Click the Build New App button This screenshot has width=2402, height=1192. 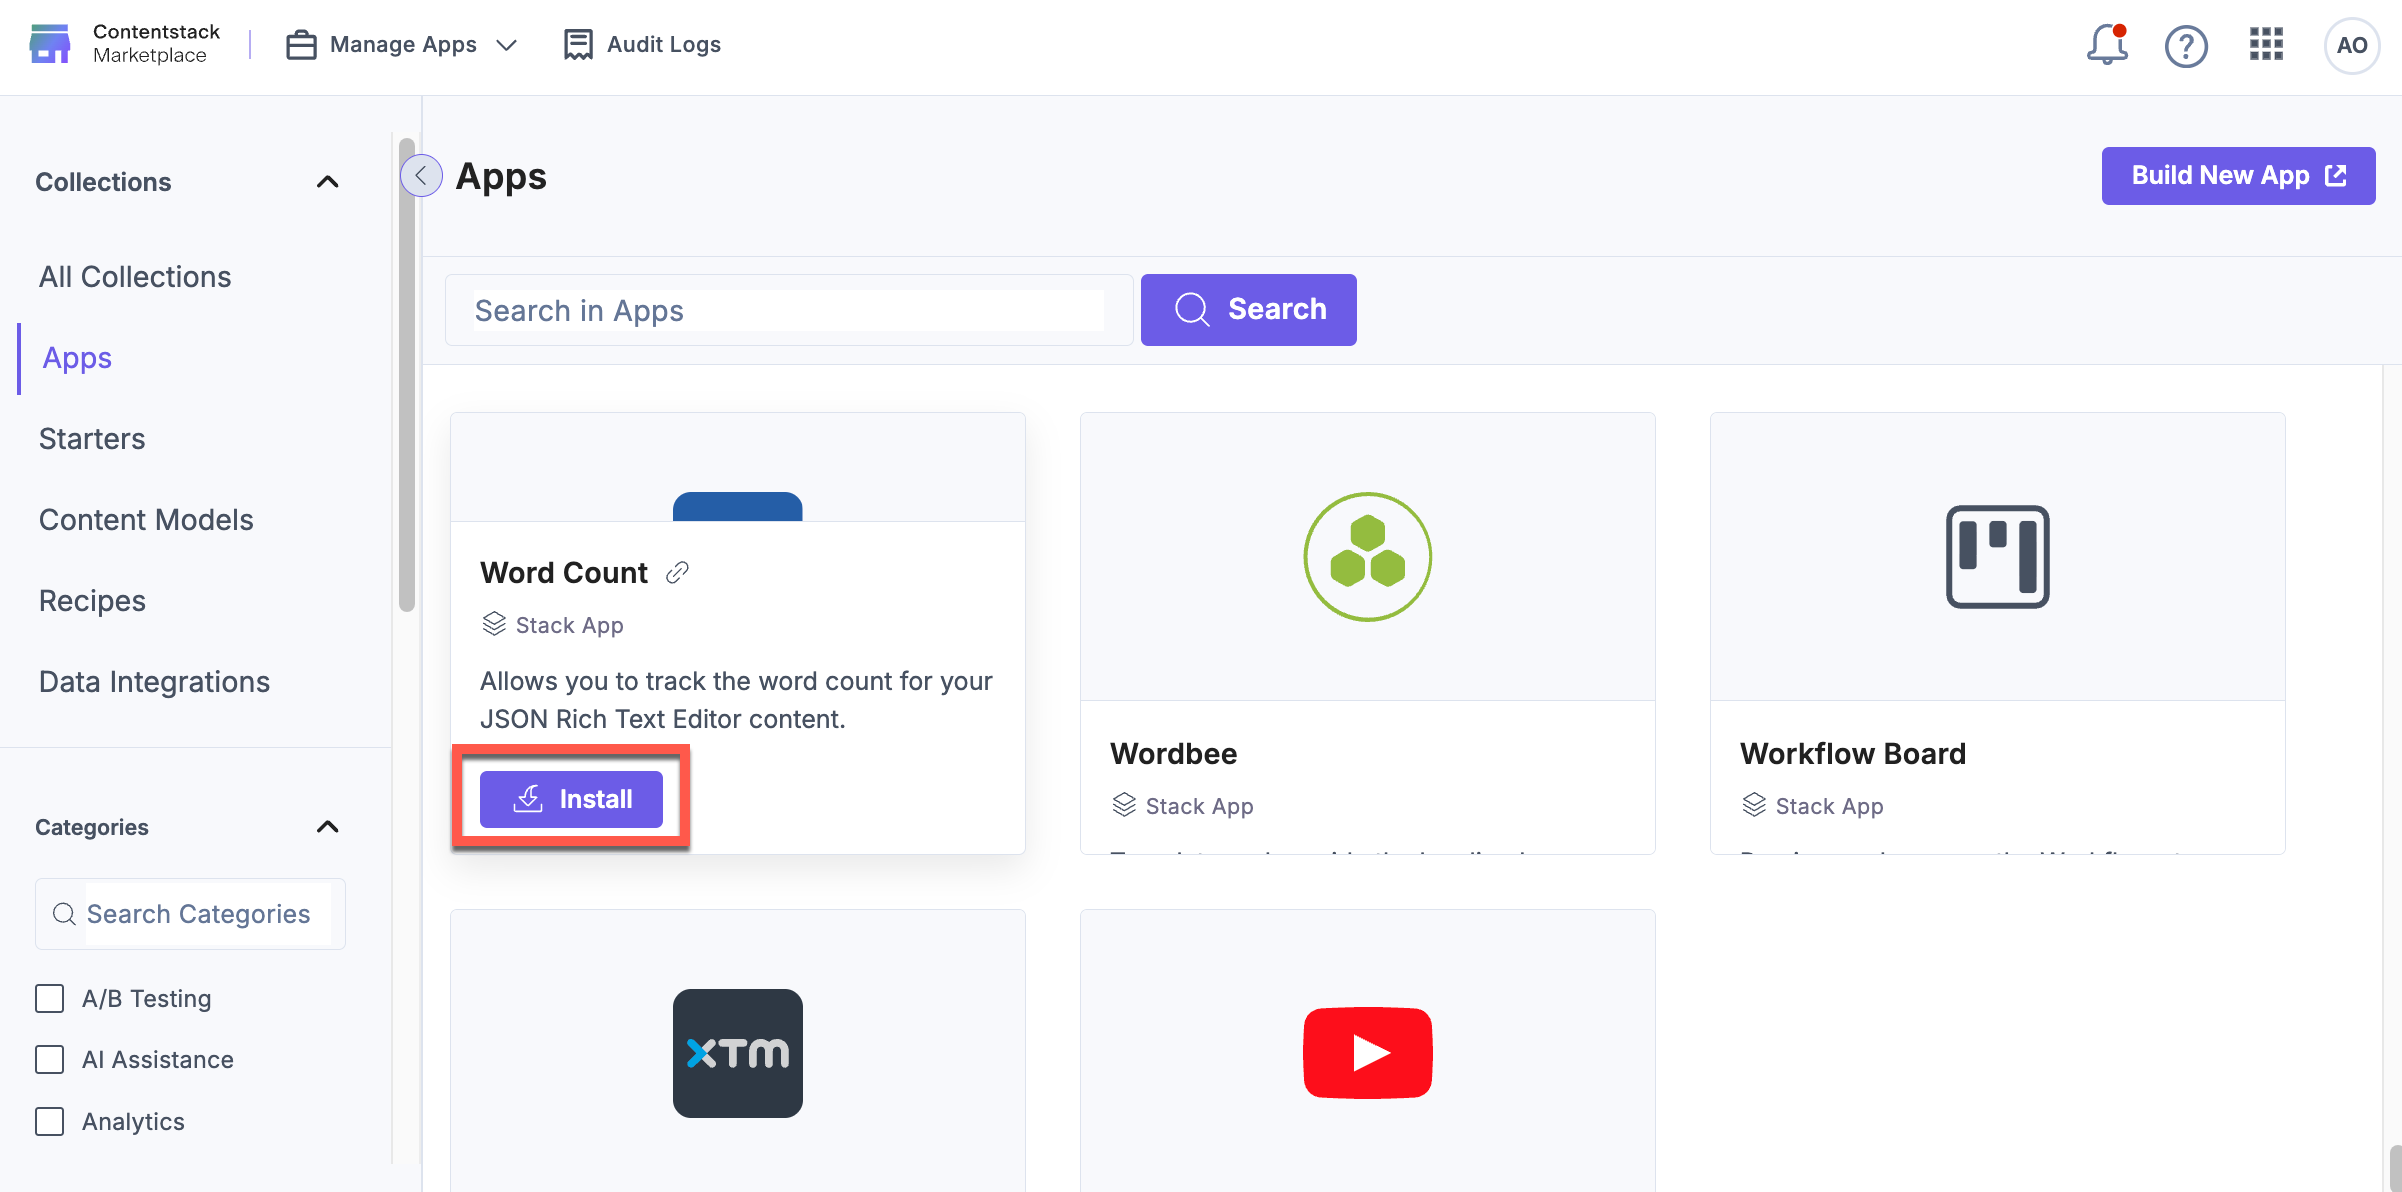[2238, 176]
